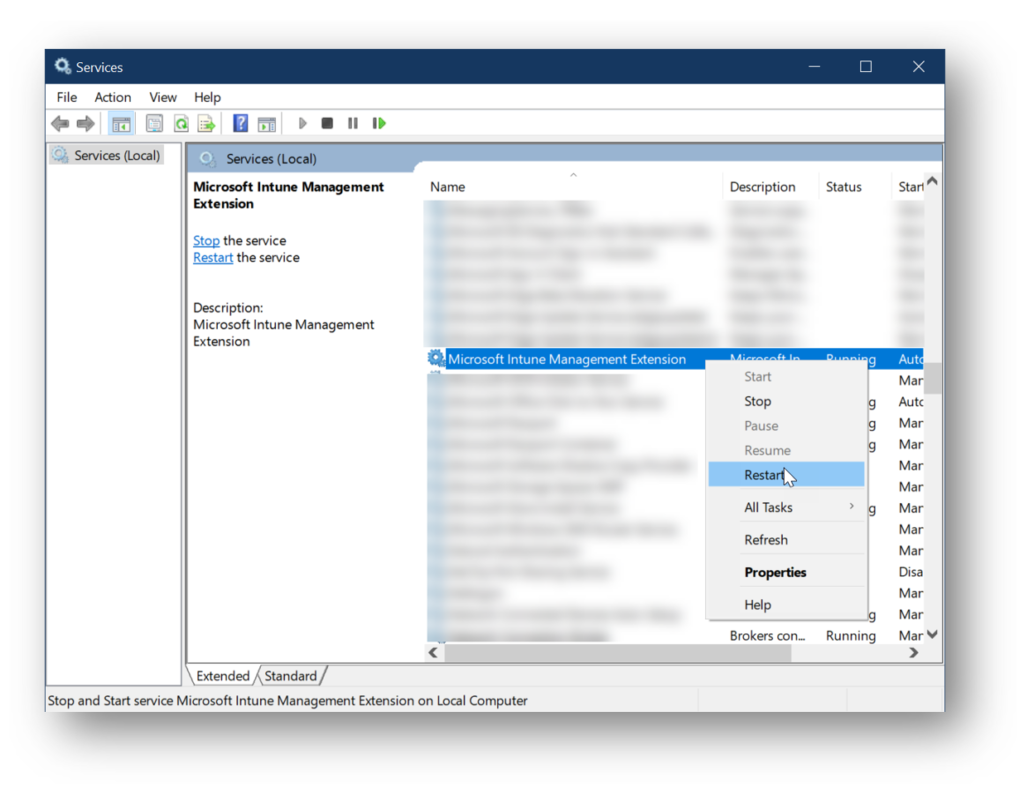Close the Services window

click(x=918, y=67)
